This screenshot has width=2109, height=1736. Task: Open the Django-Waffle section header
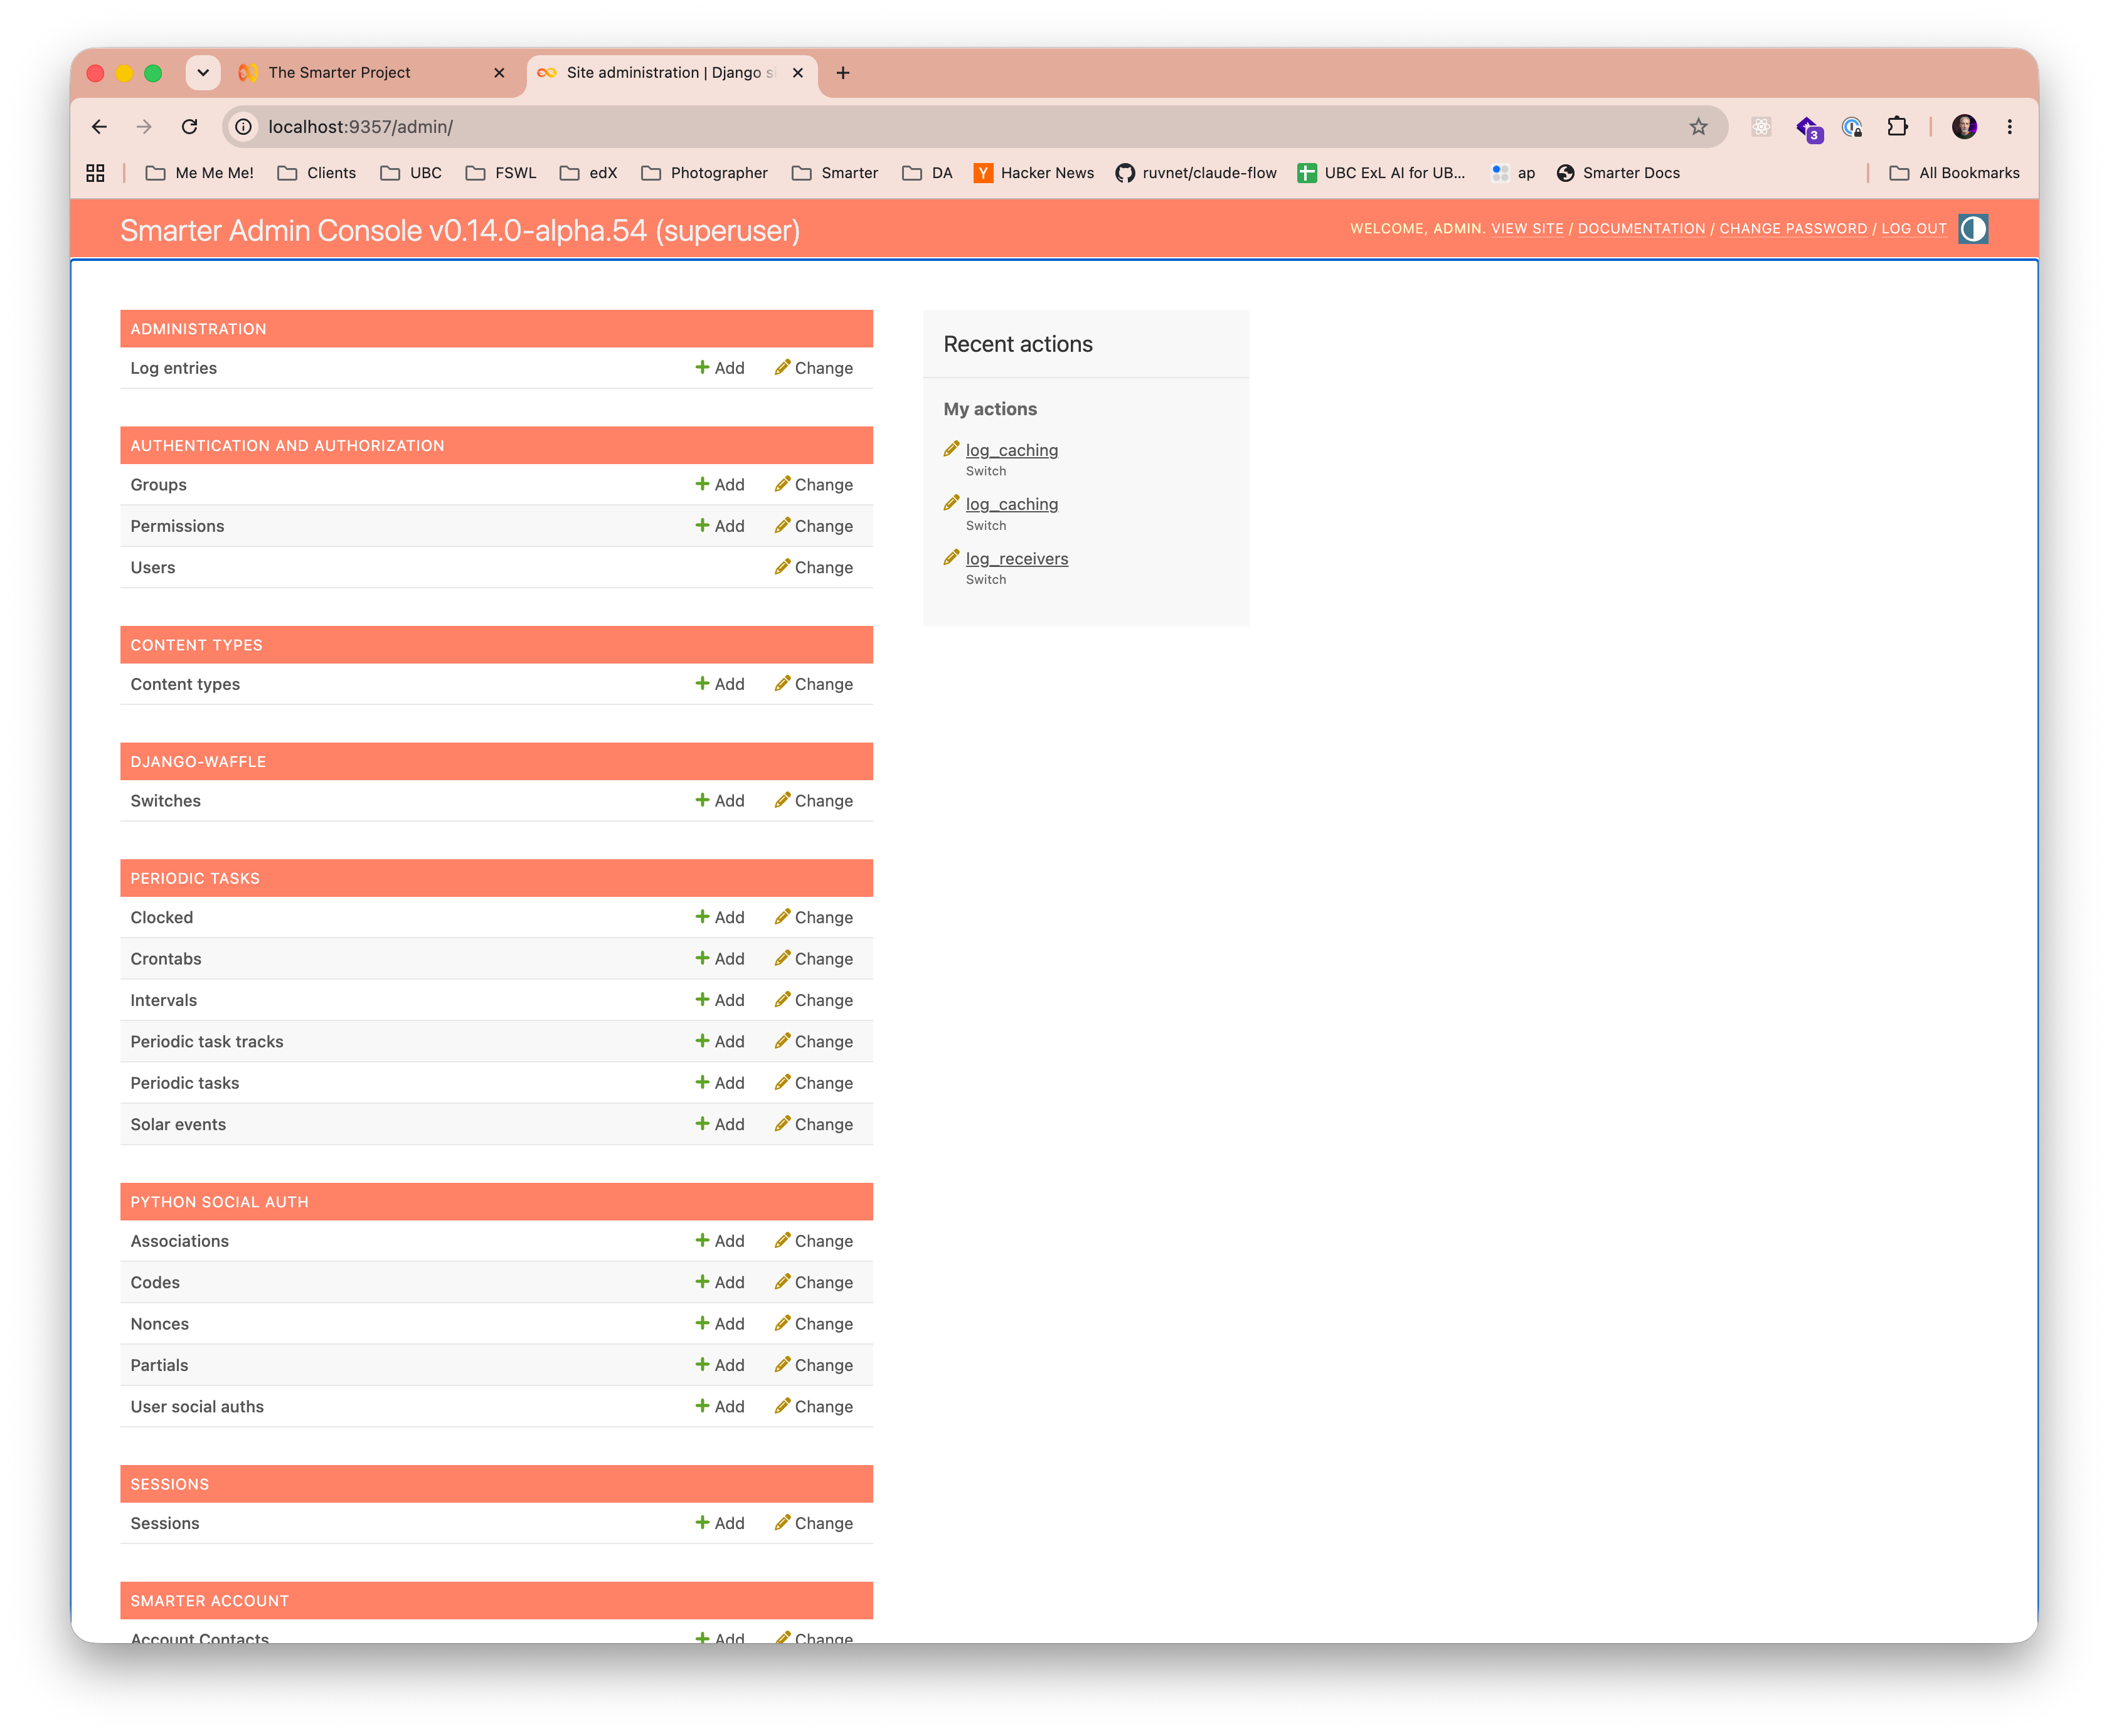point(198,762)
